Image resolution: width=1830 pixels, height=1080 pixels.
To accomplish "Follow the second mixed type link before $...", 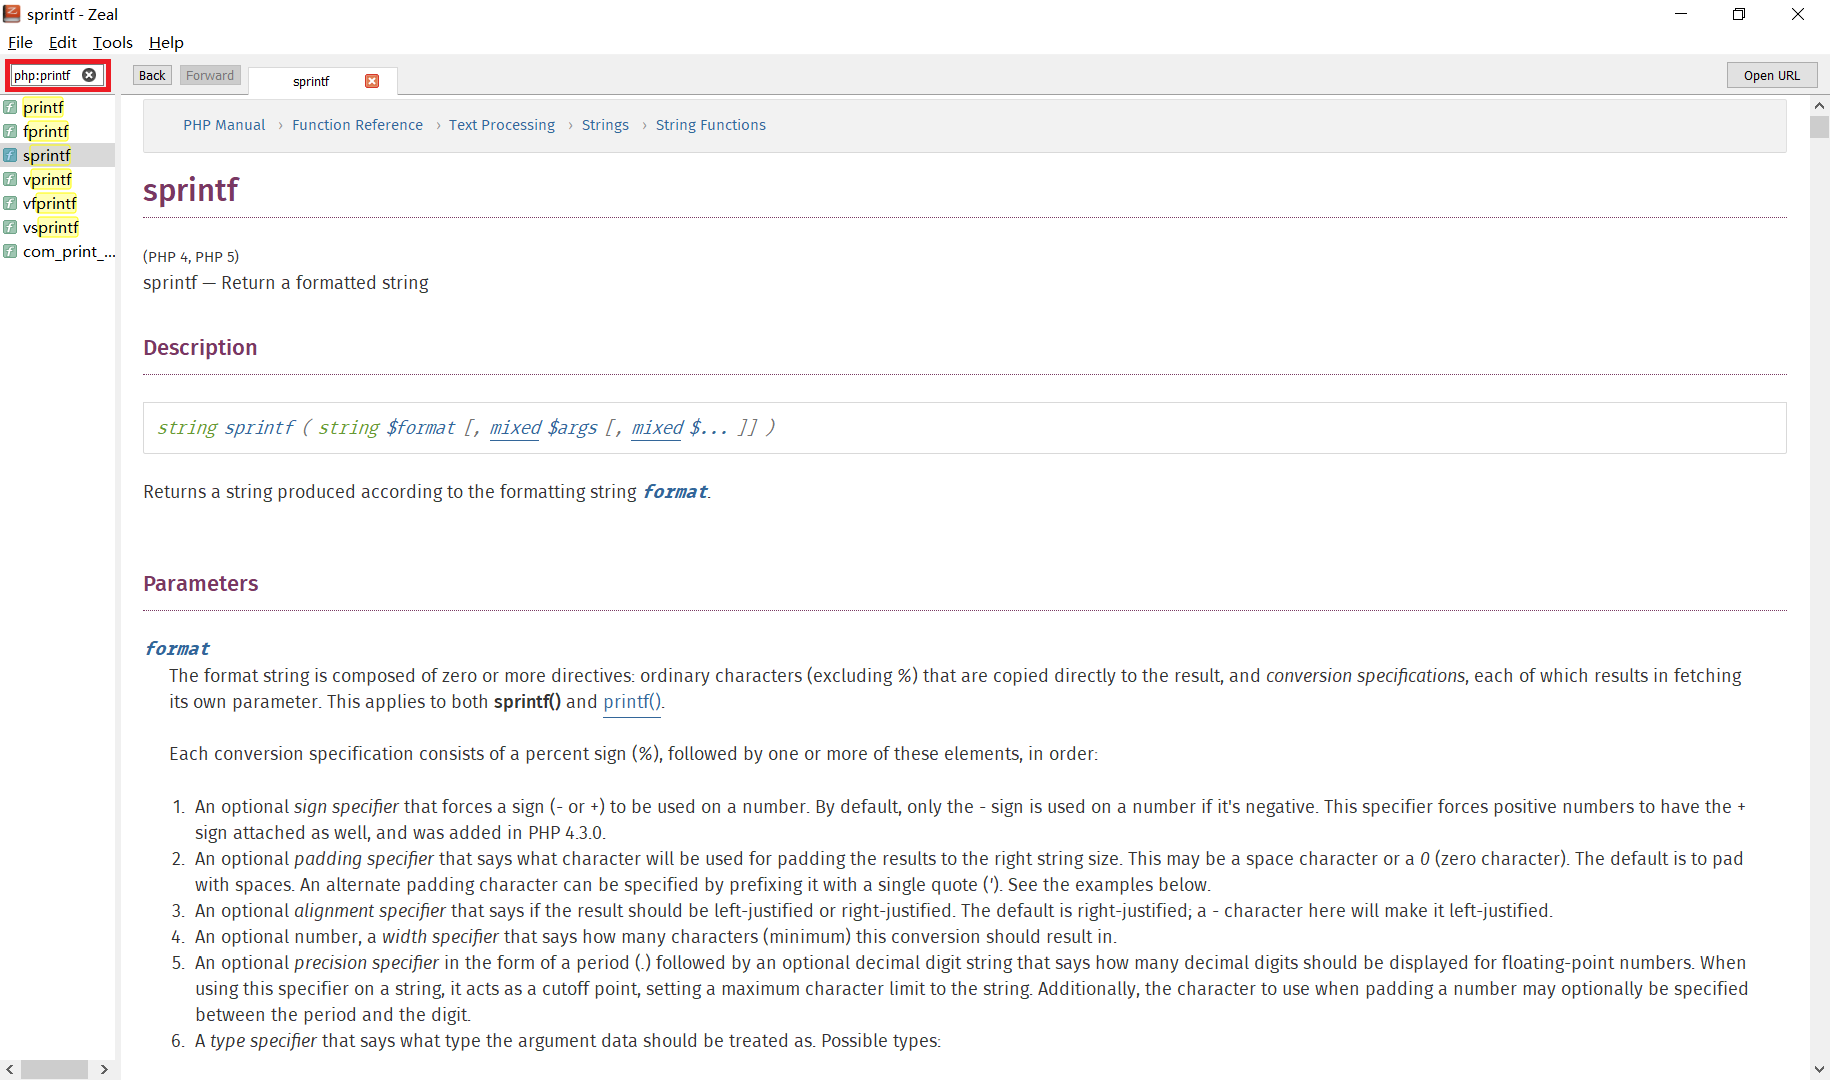I will click(657, 428).
